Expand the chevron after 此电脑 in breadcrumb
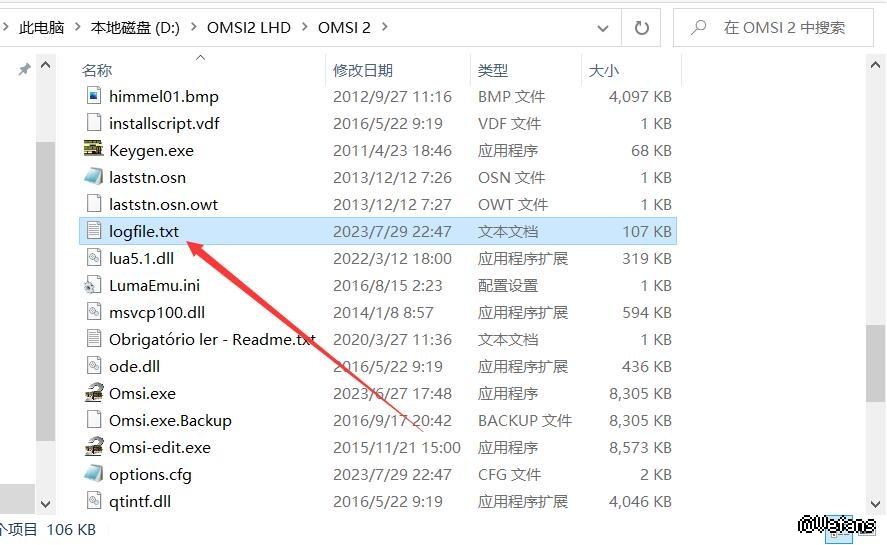This screenshot has width=887, height=545. tap(77, 27)
